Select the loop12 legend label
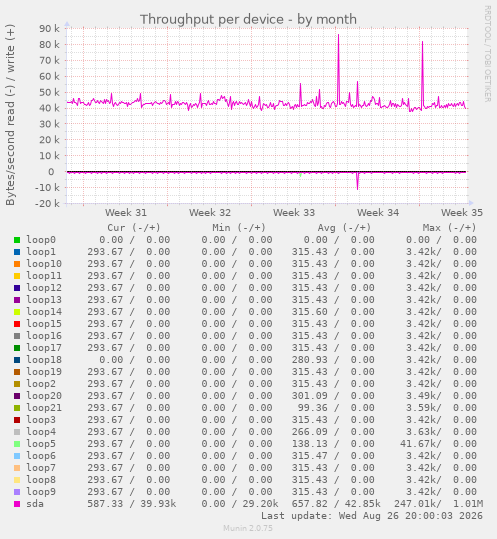497x539 pixels. point(44,288)
